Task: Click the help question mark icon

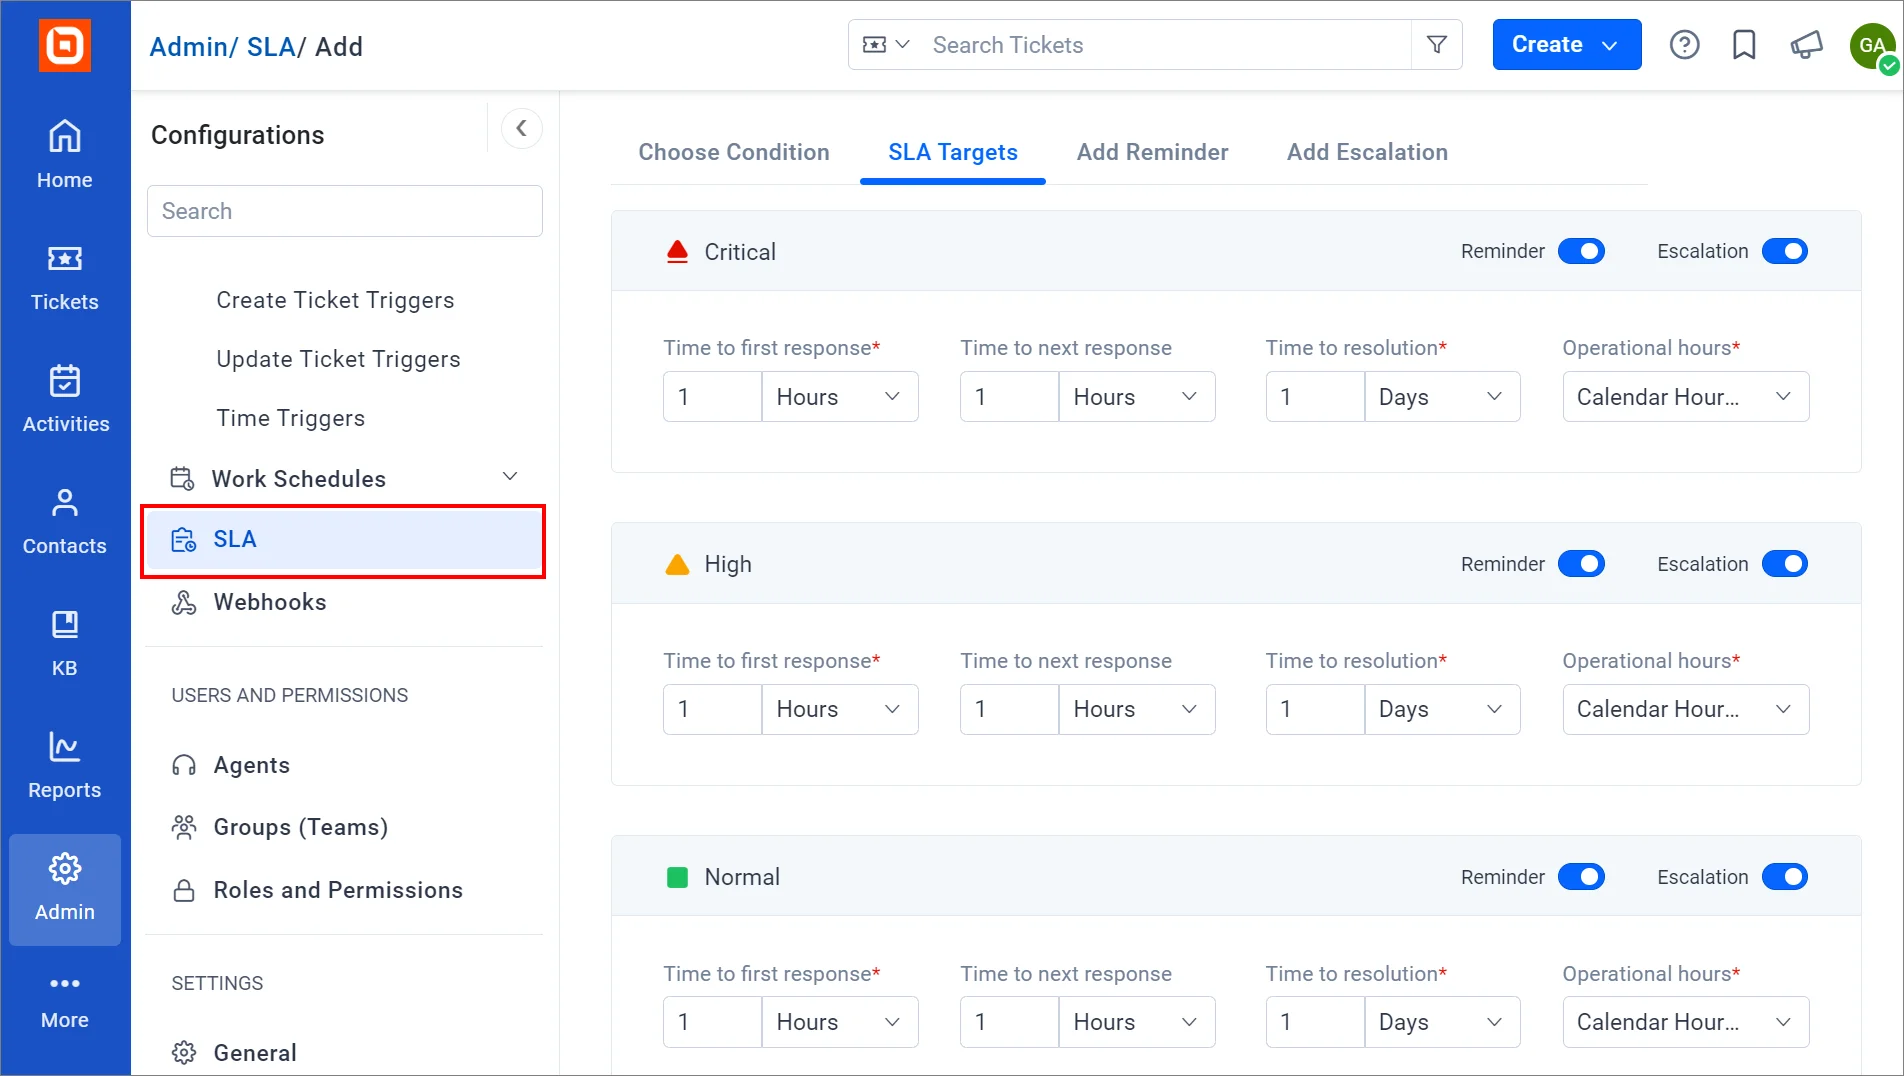Action: (x=1684, y=45)
